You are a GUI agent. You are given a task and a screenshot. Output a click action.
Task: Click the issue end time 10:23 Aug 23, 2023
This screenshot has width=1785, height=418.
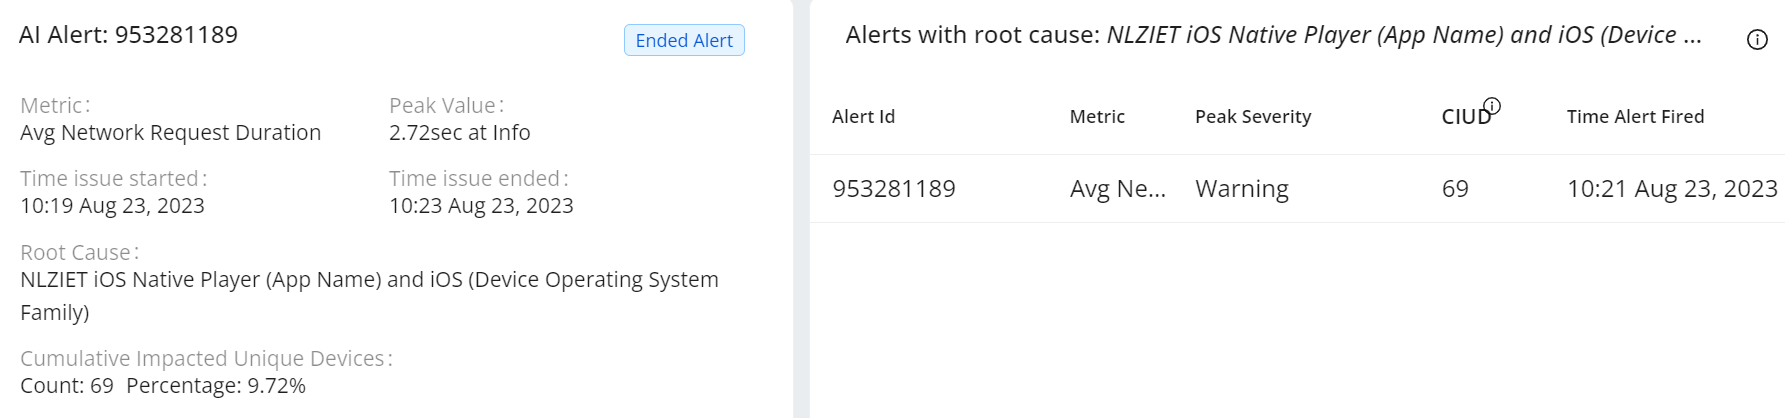[481, 206]
